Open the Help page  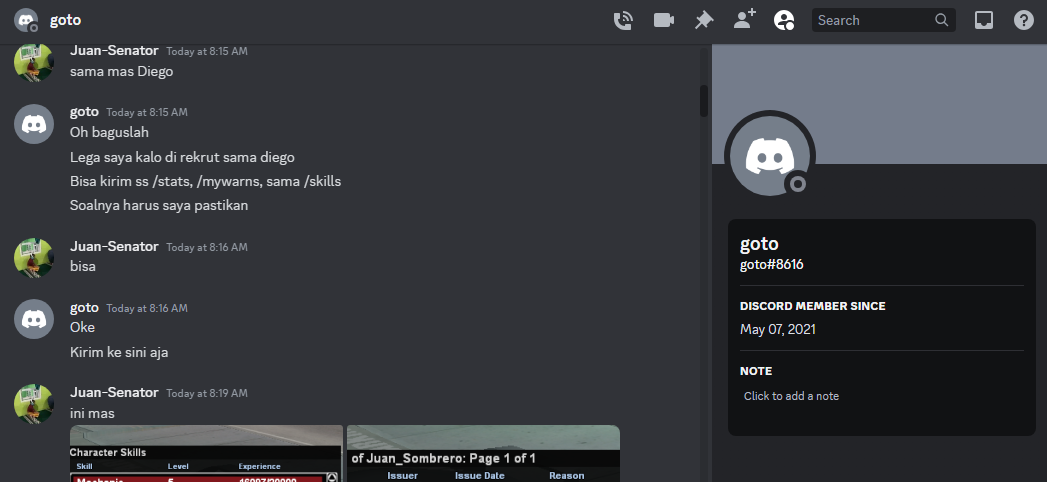point(1024,20)
